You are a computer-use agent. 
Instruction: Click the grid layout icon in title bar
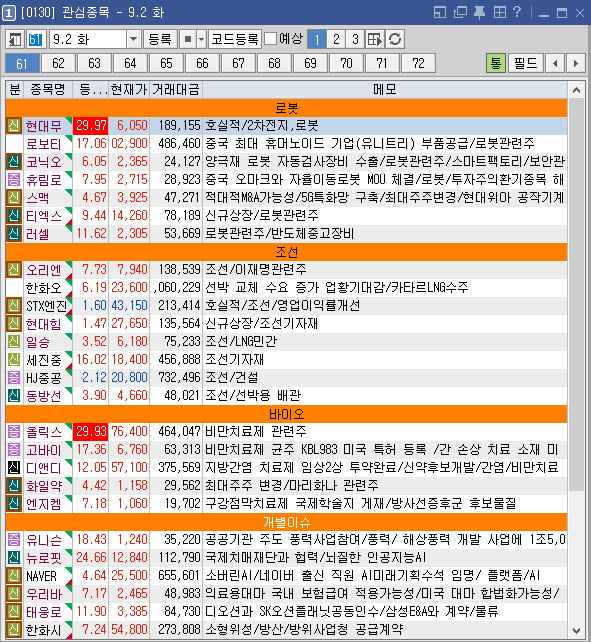point(500,13)
